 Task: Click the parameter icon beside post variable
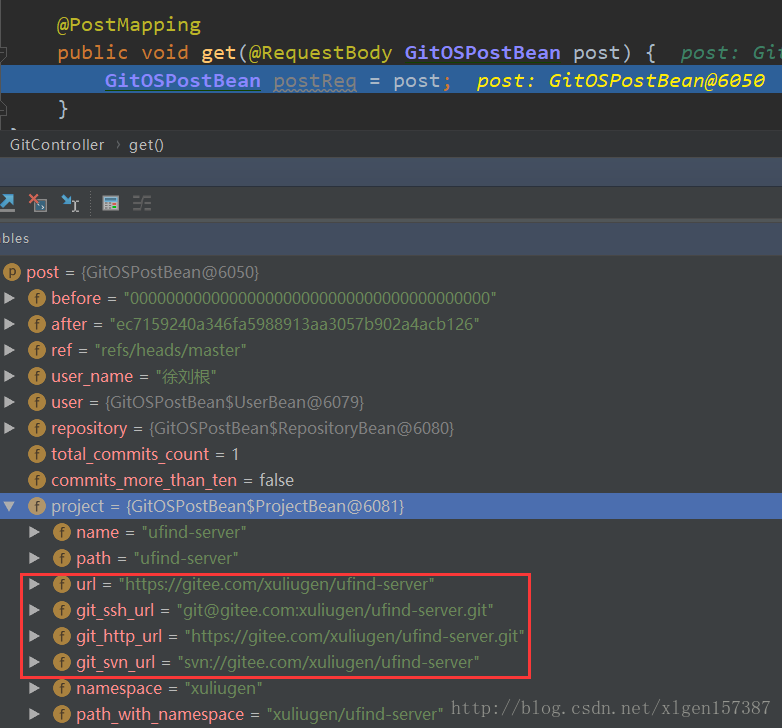(12, 272)
